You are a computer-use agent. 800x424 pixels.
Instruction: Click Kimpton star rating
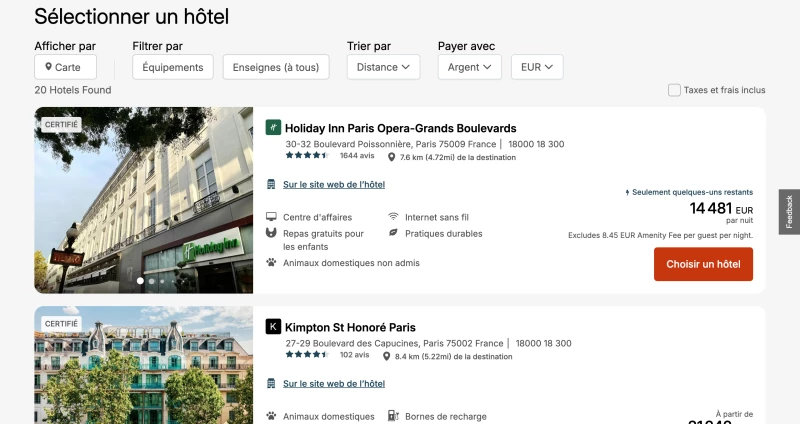pyautogui.click(x=307, y=355)
